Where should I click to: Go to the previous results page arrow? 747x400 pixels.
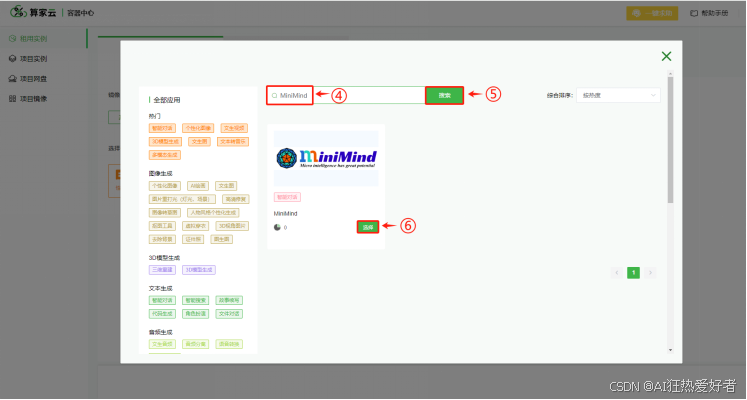tap(616, 273)
